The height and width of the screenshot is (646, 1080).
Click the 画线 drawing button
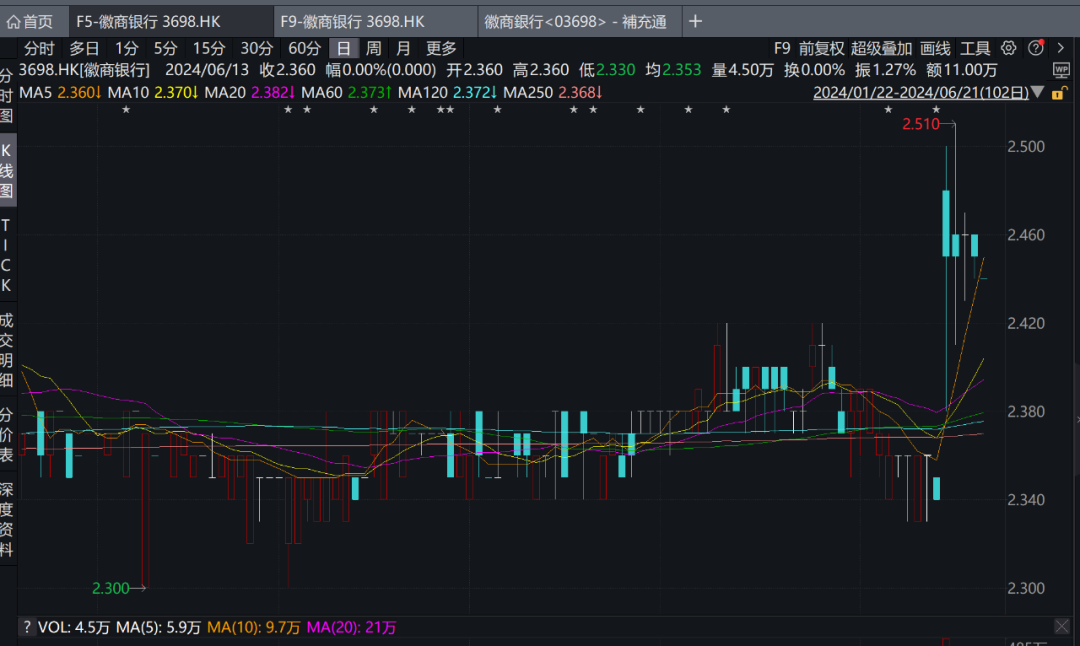[x=935, y=48]
